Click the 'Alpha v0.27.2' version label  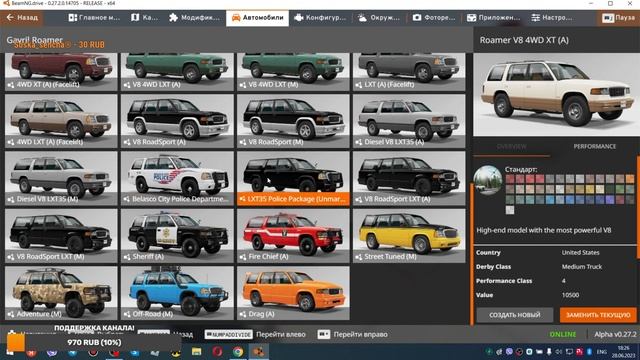coord(615,334)
